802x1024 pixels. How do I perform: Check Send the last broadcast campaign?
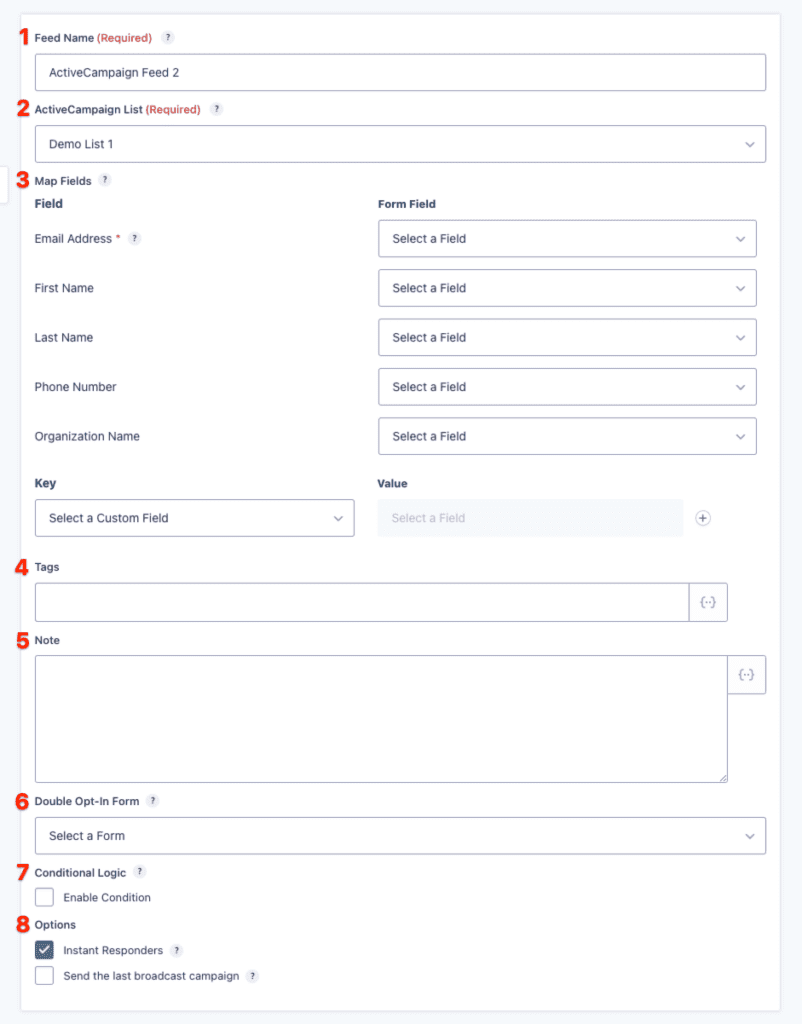[44, 976]
